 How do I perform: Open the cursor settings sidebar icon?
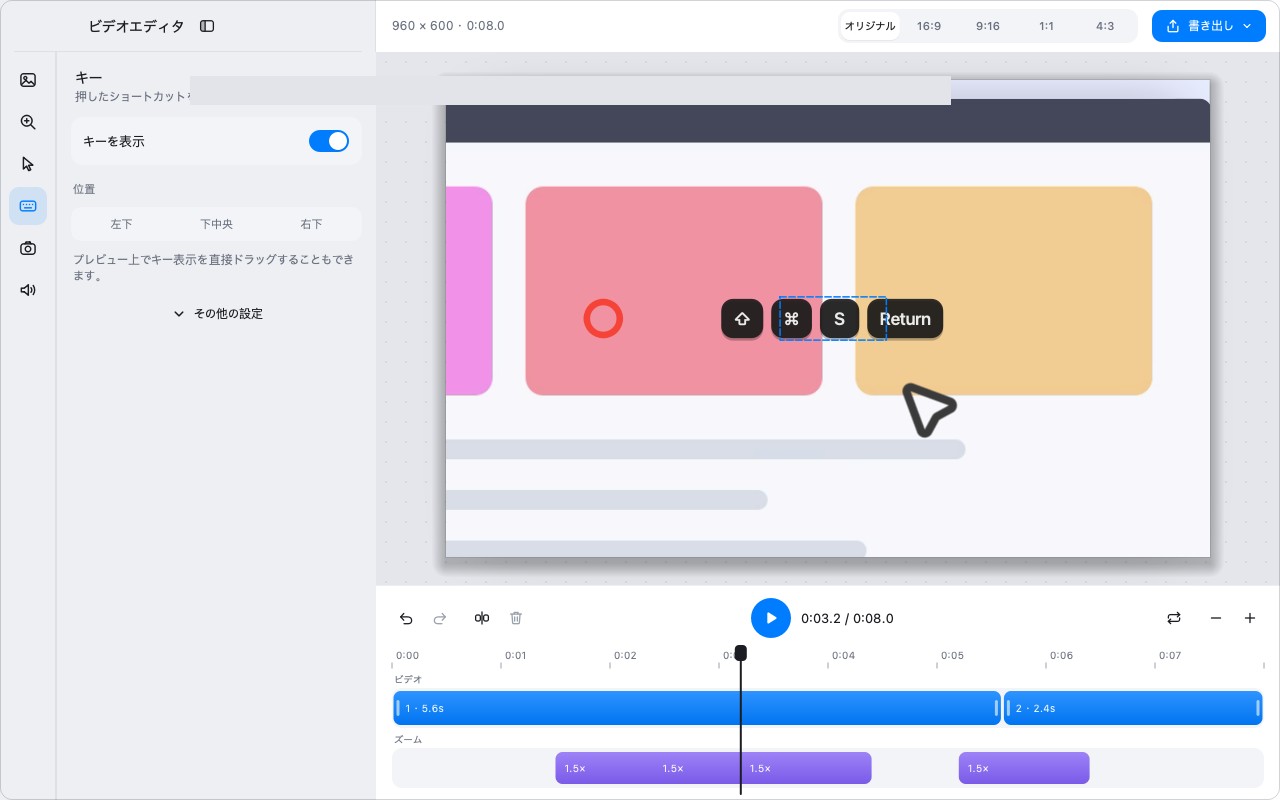28,164
